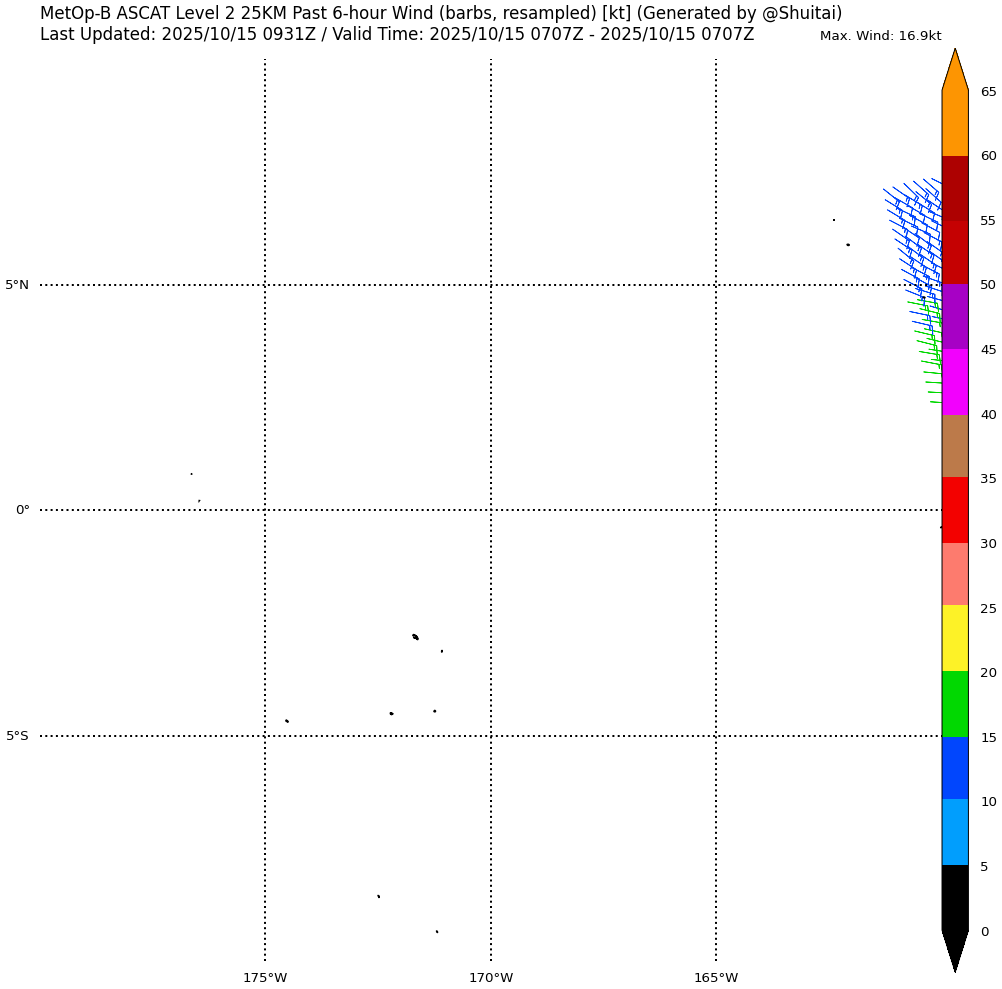Click the small island just north of 5°S near 174.5°W

[x=287, y=721]
